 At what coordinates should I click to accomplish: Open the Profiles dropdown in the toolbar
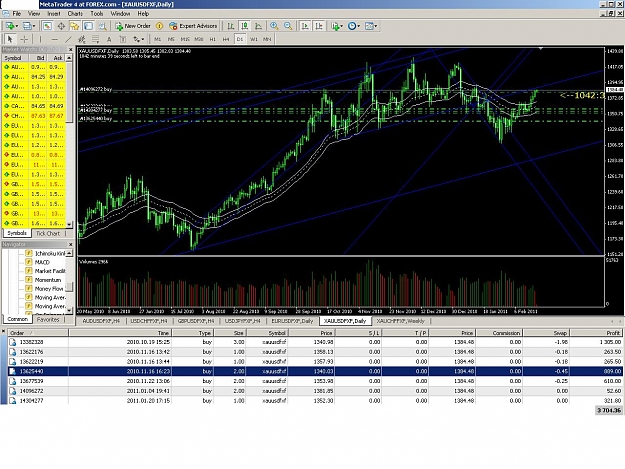[x=29, y=26]
